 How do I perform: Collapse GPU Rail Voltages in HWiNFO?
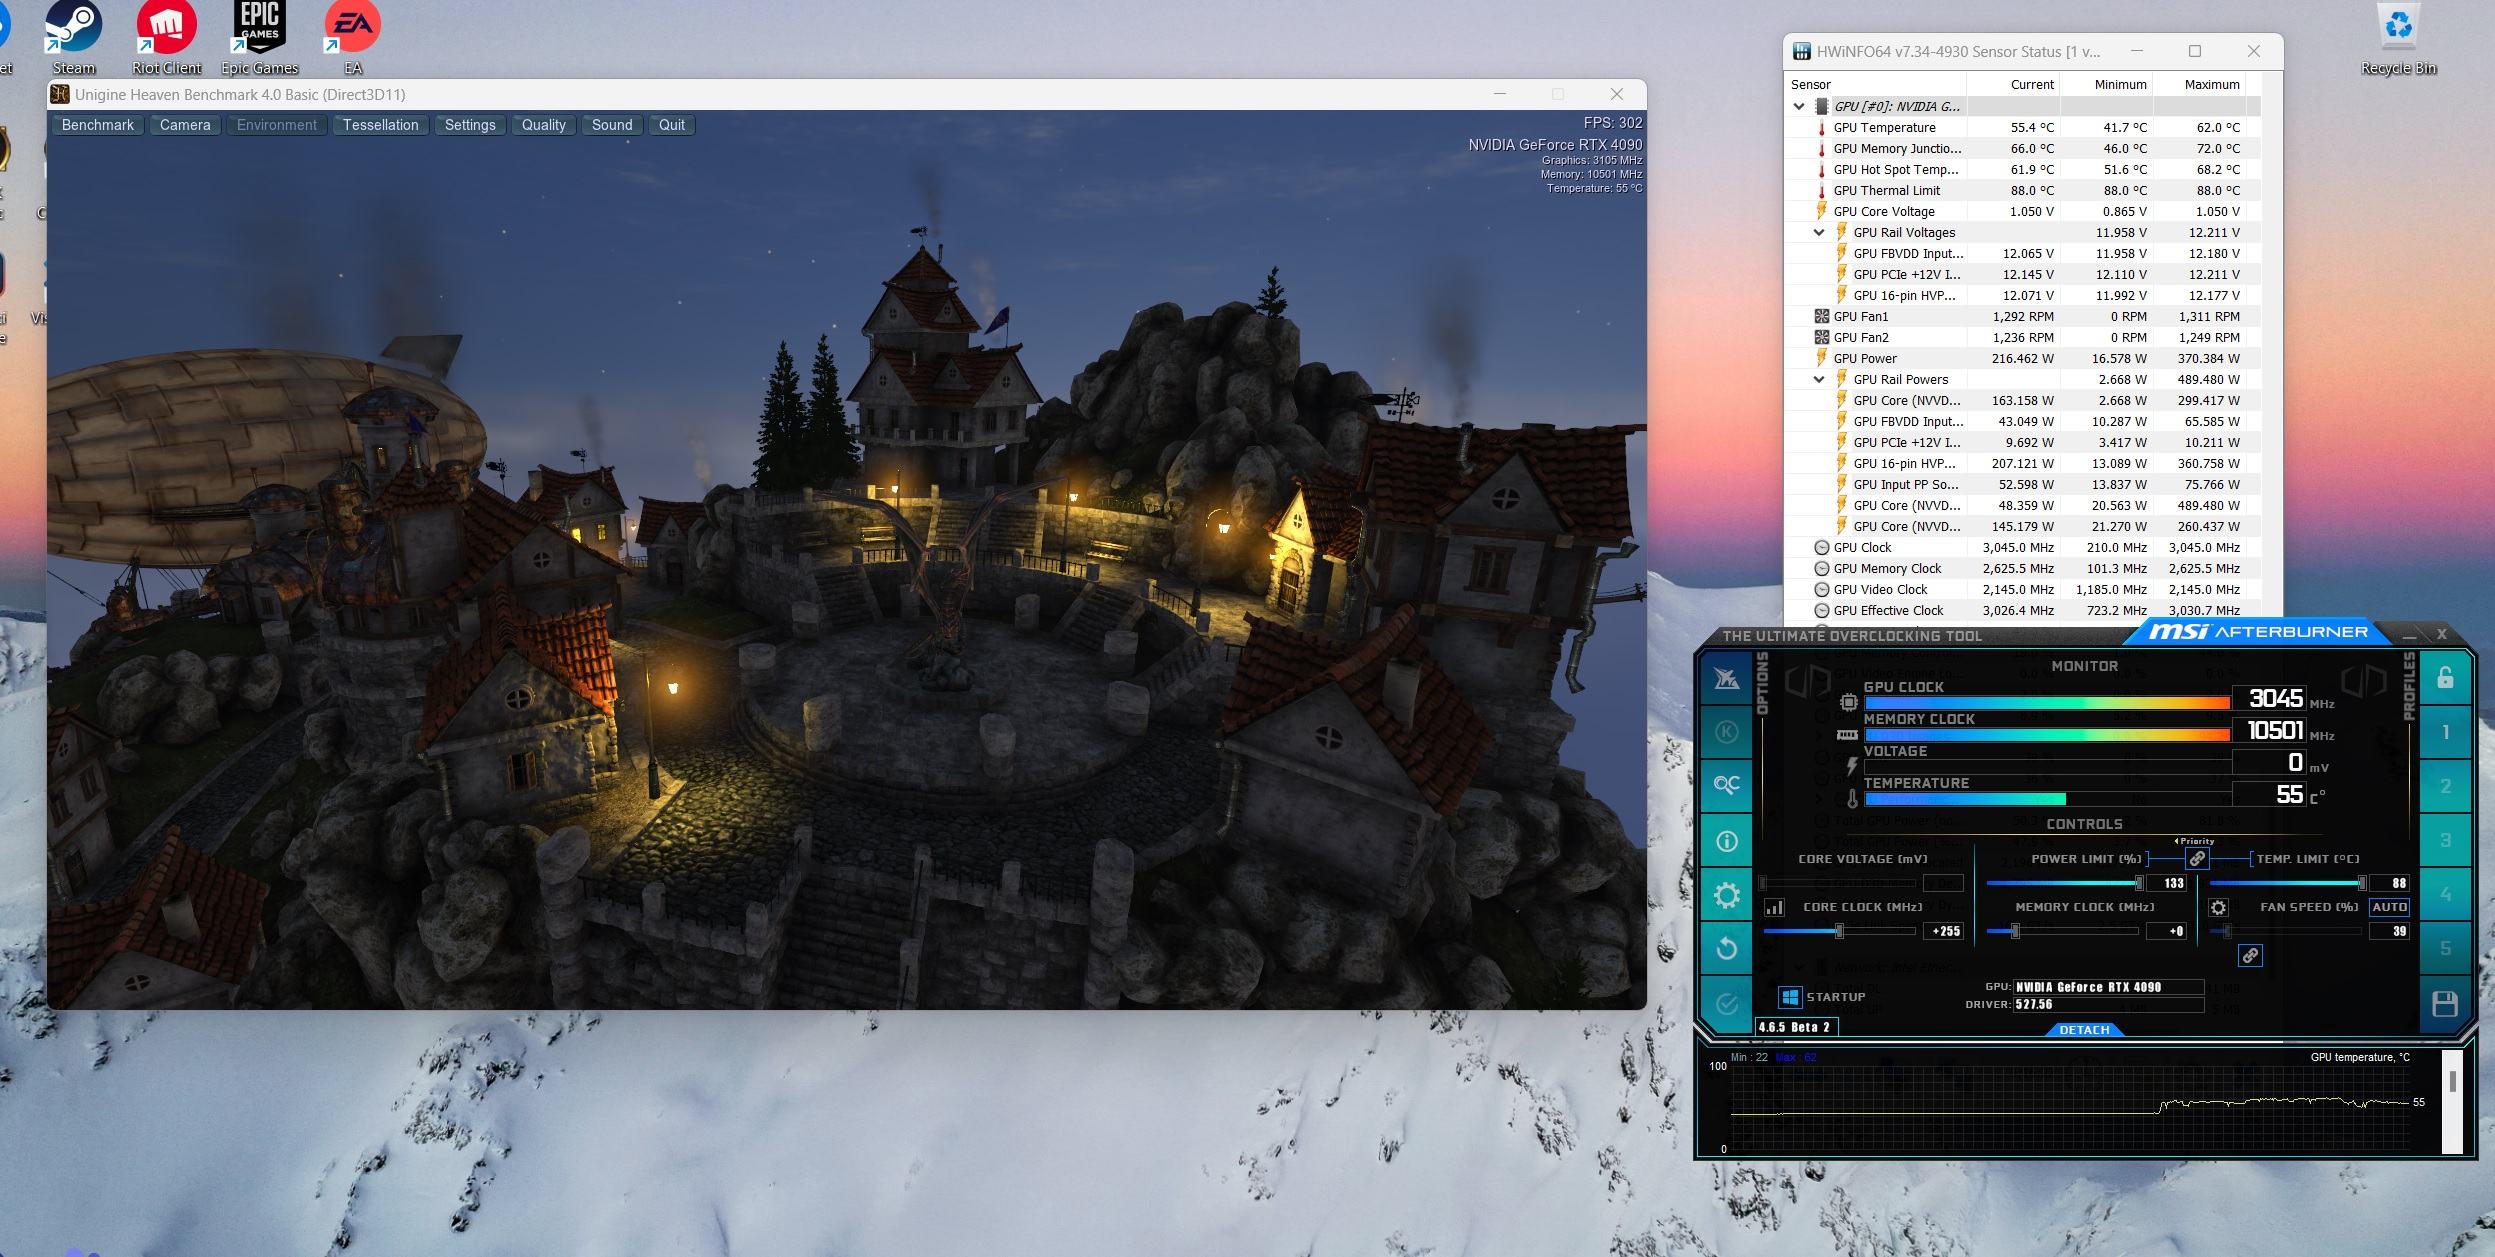tap(1819, 232)
